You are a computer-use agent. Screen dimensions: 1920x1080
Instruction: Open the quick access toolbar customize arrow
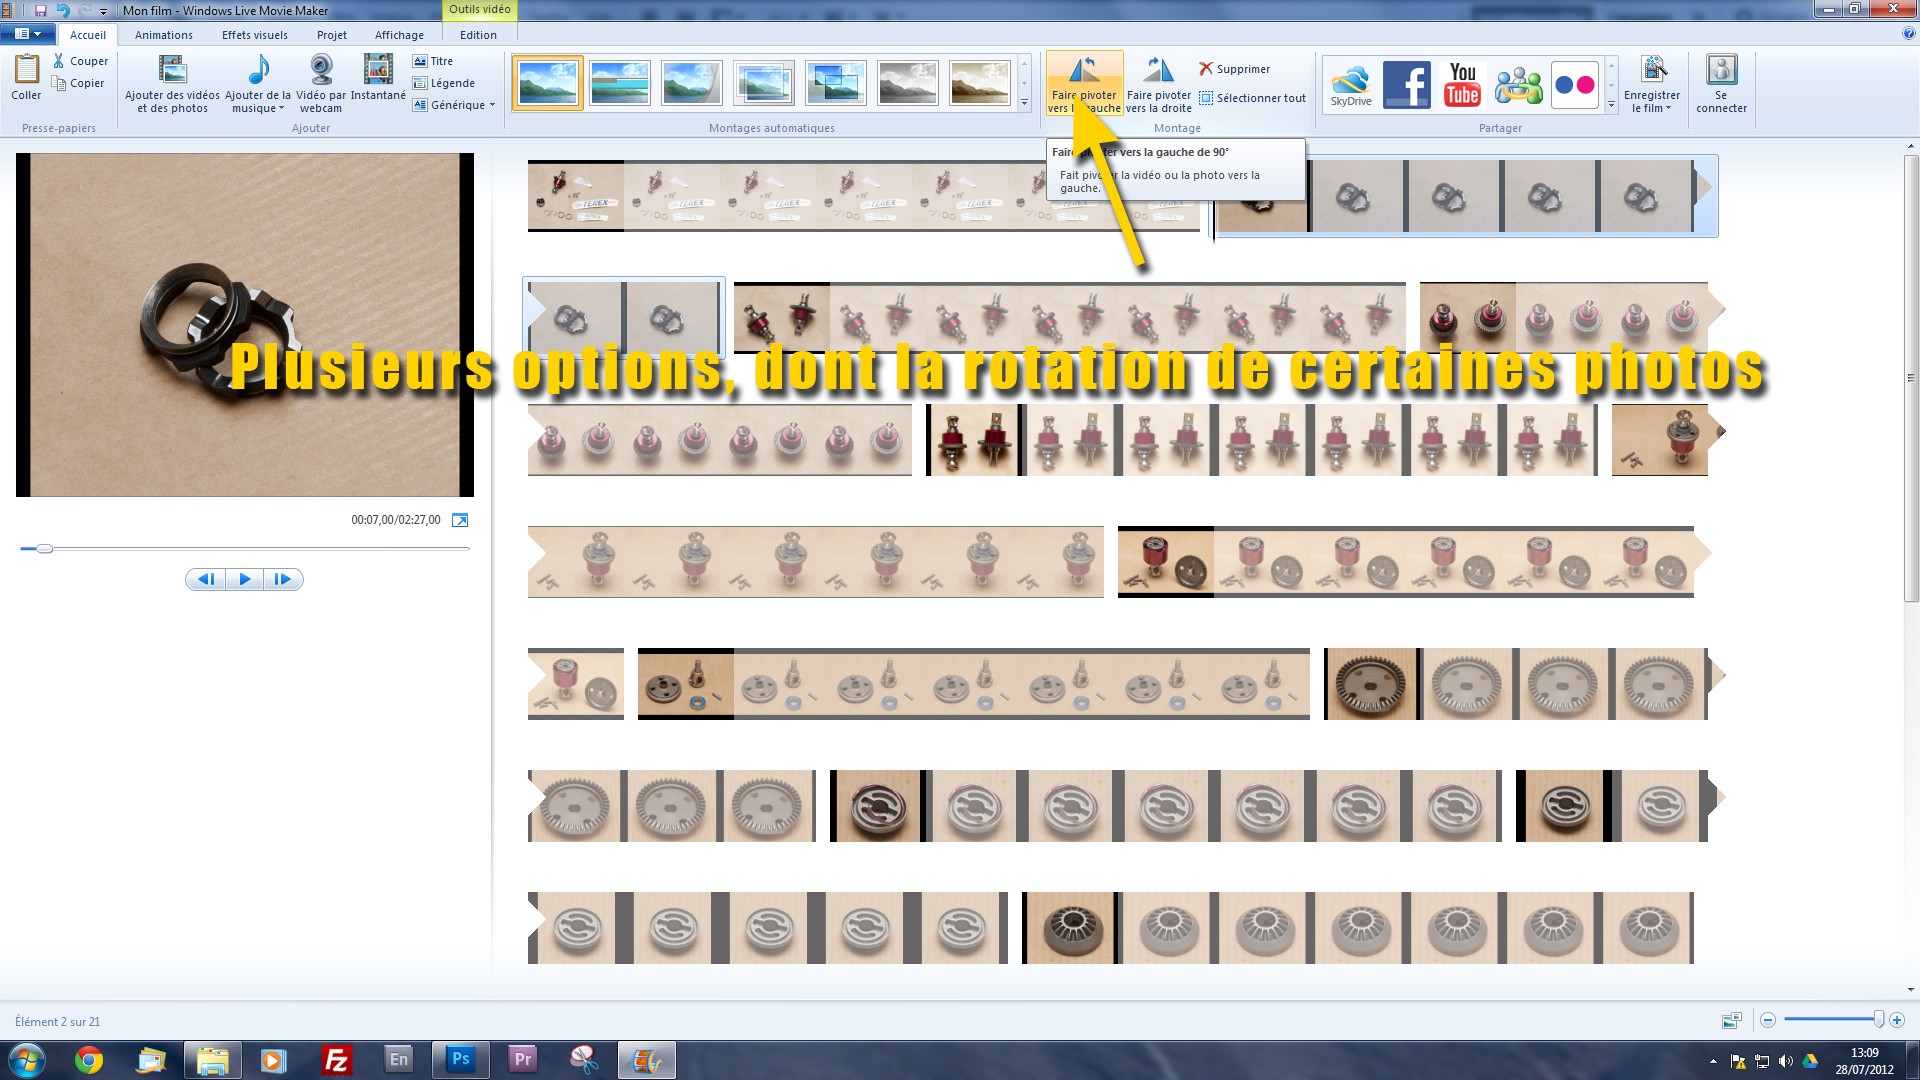tap(103, 11)
